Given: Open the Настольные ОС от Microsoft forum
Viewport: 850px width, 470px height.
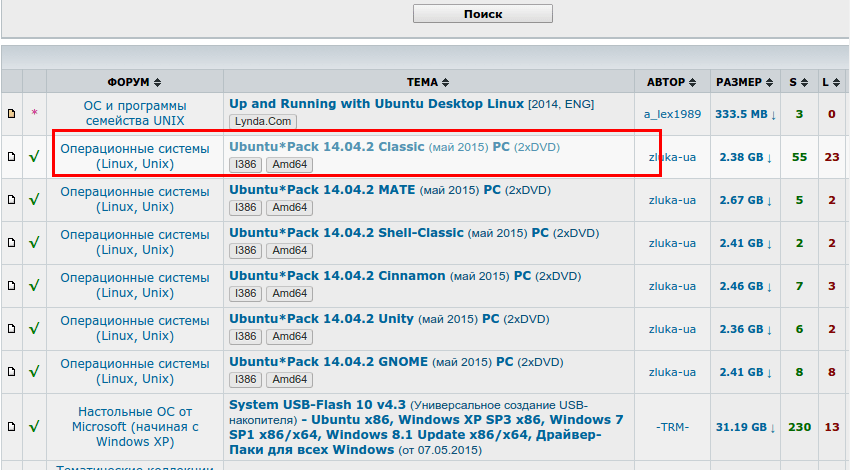Looking at the screenshot, I should (x=135, y=427).
